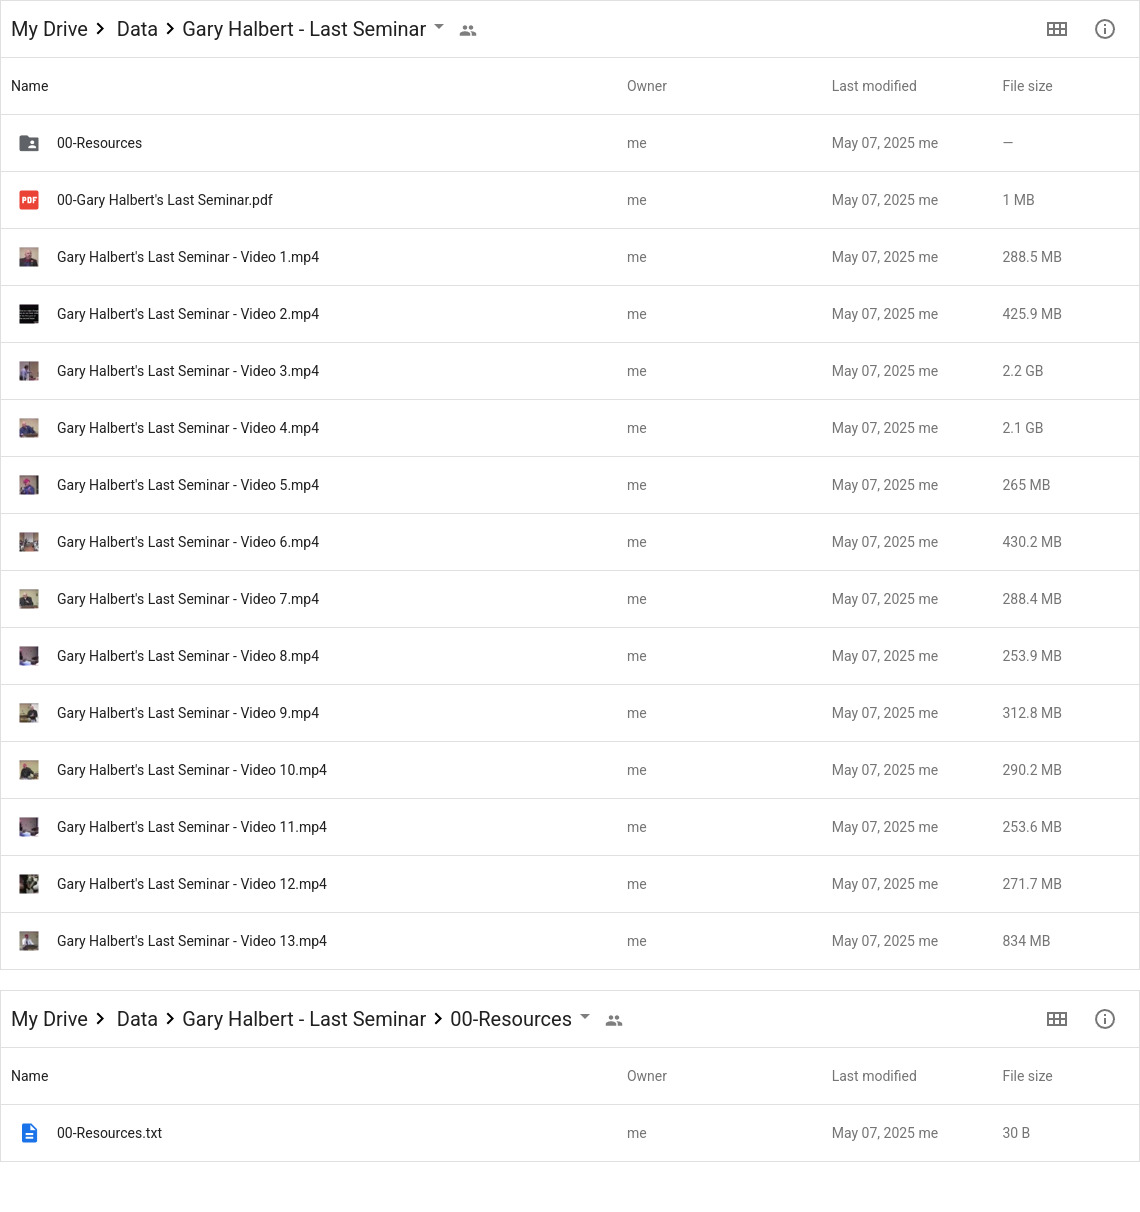Open the shared 00-Resources folder icon

(29, 143)
